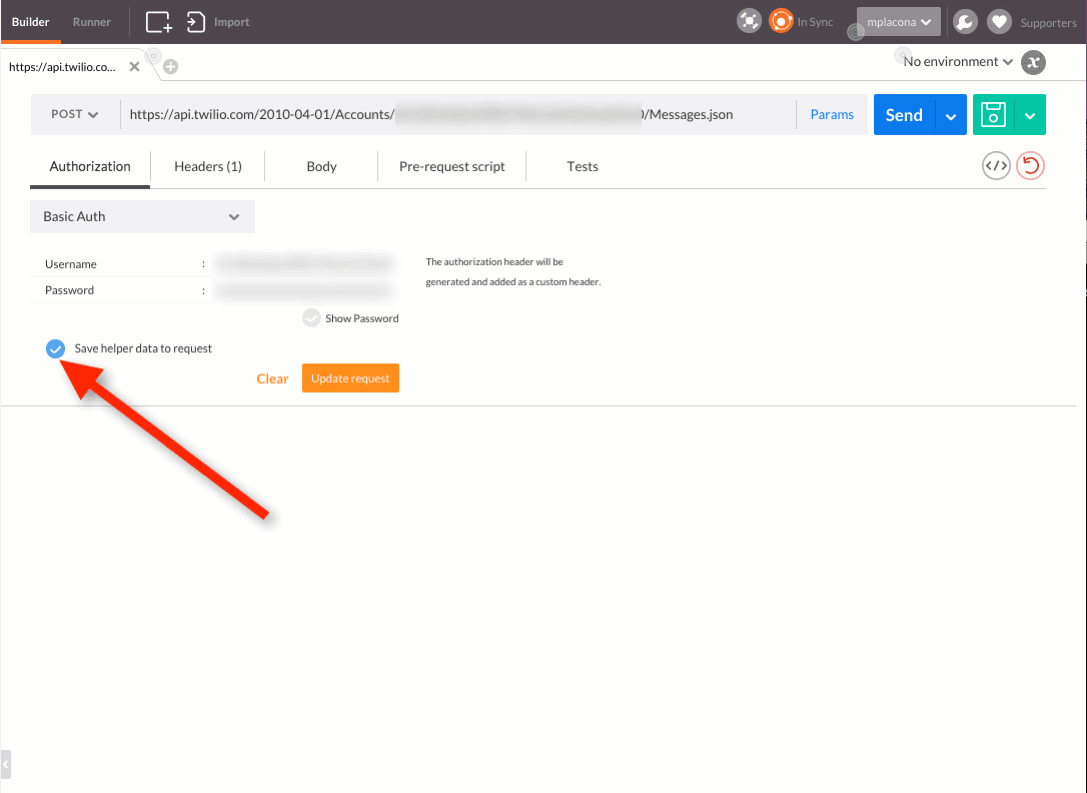This screenshot has height=793, width=1087.
Task: Select the Headers (1) tab
Action: pyautogui.click(x=208, y=166)
